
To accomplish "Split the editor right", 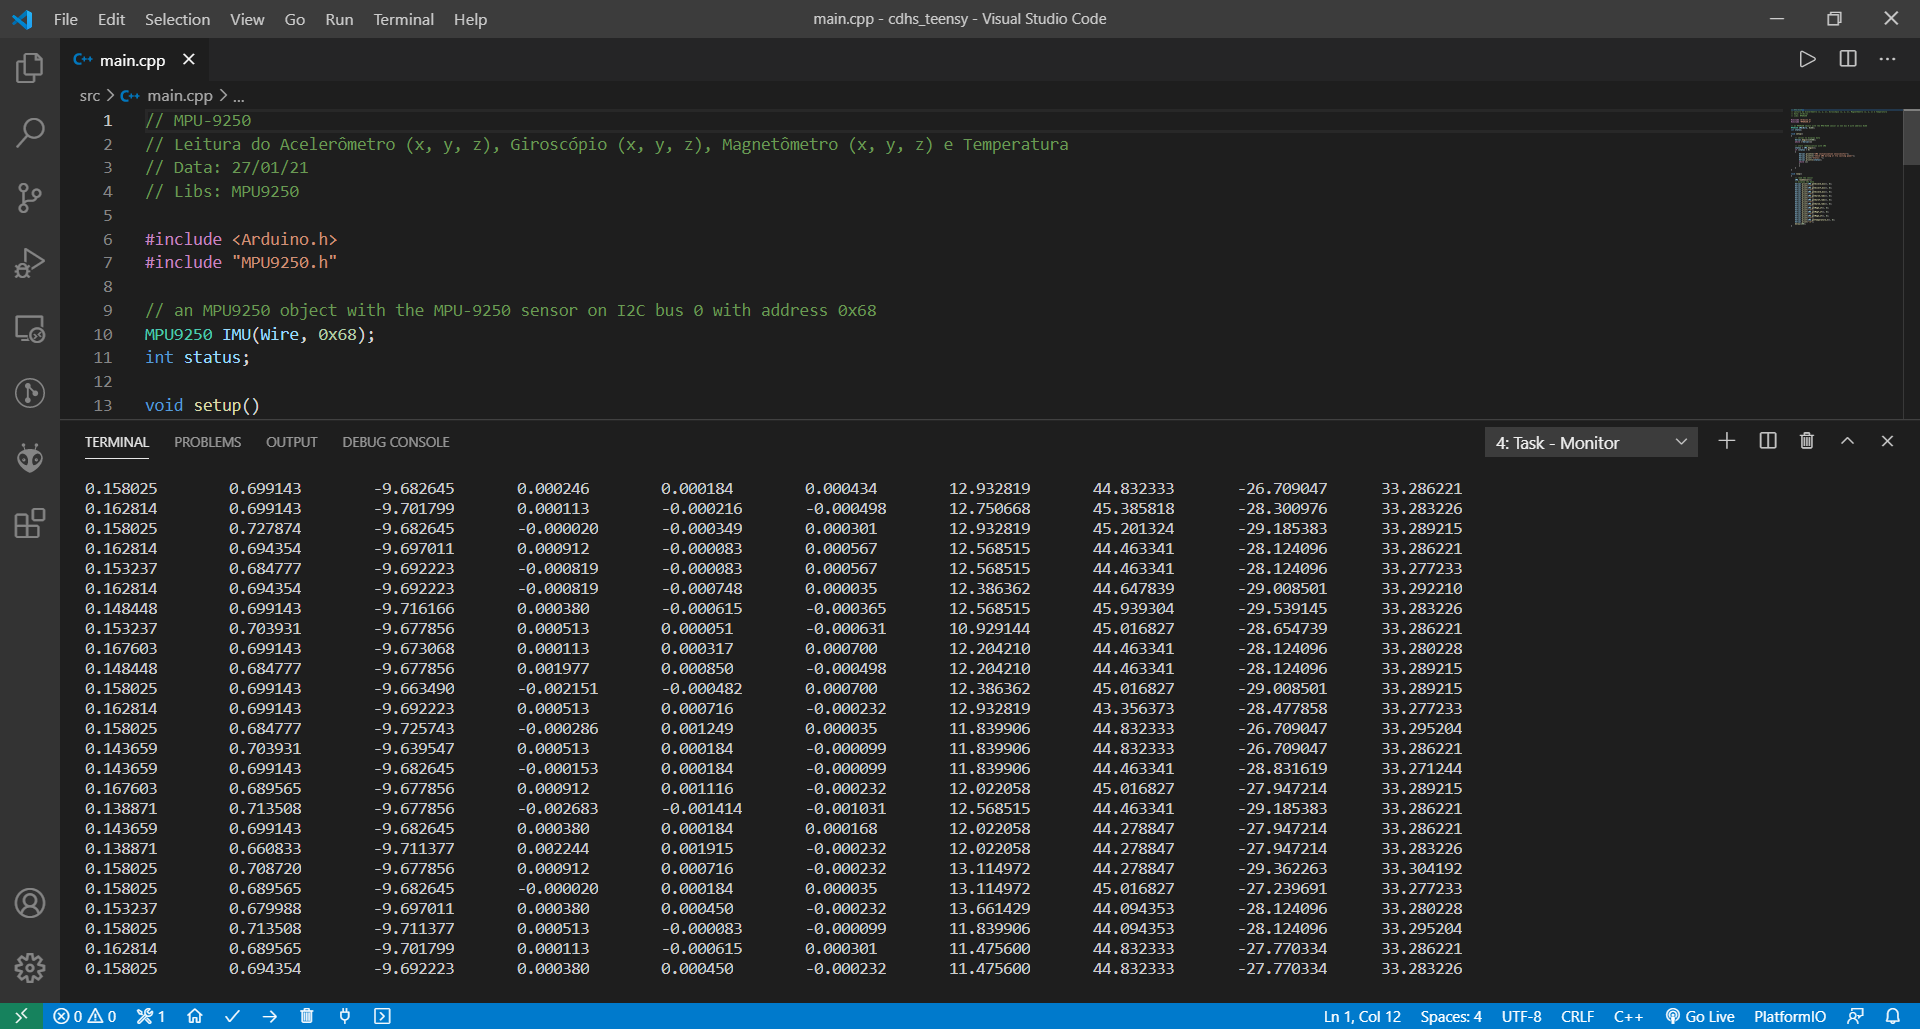I will tap(1848, 59).
